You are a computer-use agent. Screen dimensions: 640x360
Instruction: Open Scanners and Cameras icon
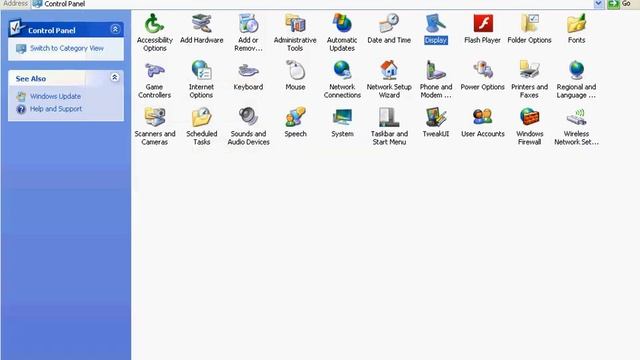coord(155,117)
